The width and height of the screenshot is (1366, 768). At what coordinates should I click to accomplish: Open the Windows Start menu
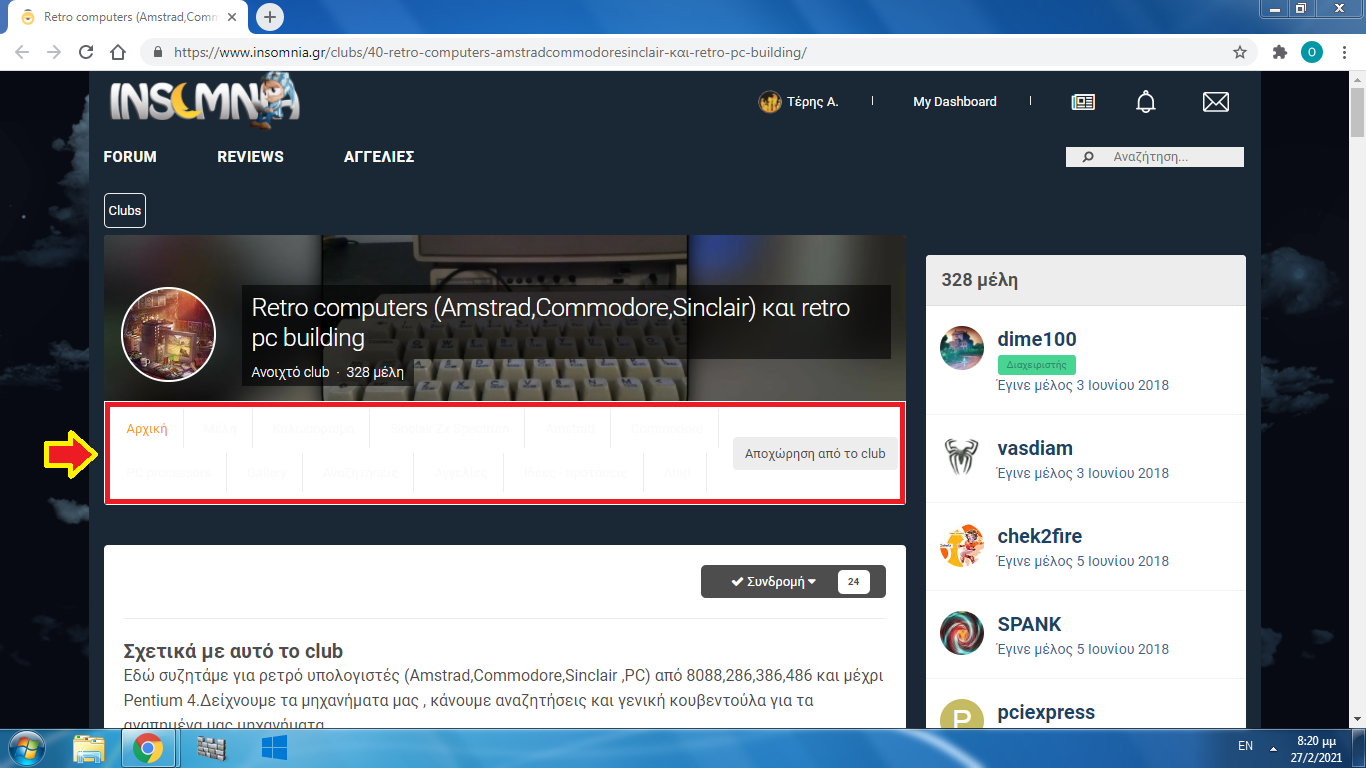(x=26, y=747)
